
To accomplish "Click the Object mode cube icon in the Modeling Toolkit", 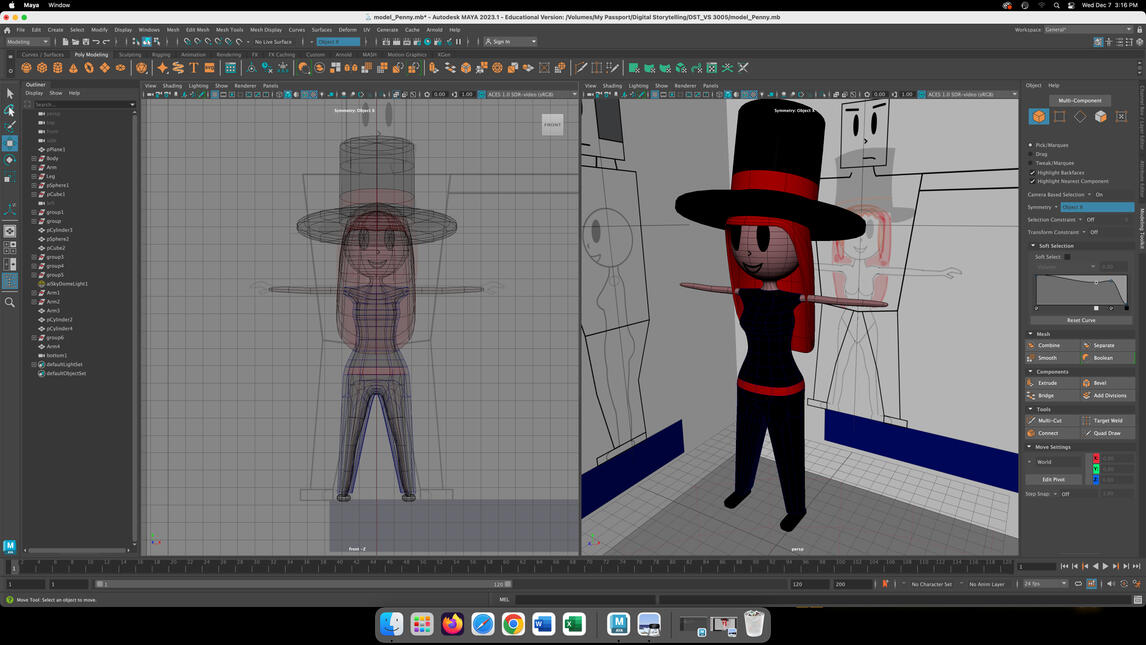I will 1038,116.
